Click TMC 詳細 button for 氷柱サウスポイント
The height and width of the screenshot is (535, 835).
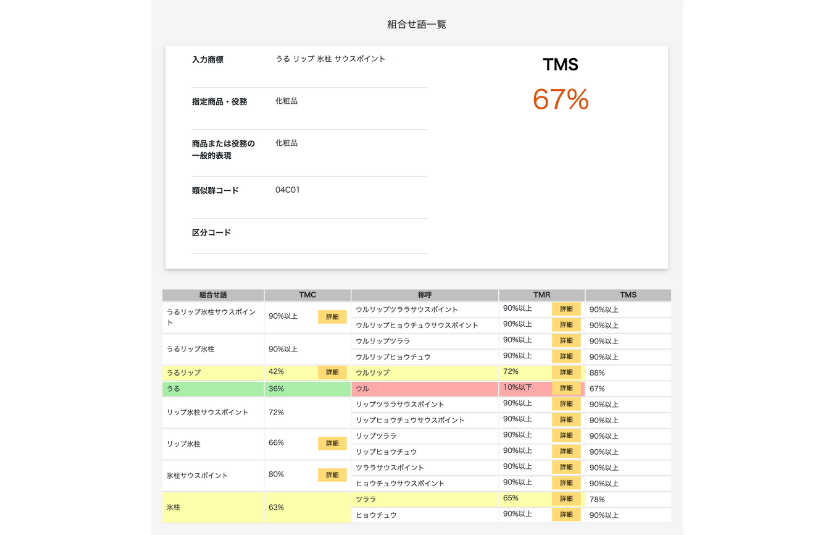tap(331, 475)
